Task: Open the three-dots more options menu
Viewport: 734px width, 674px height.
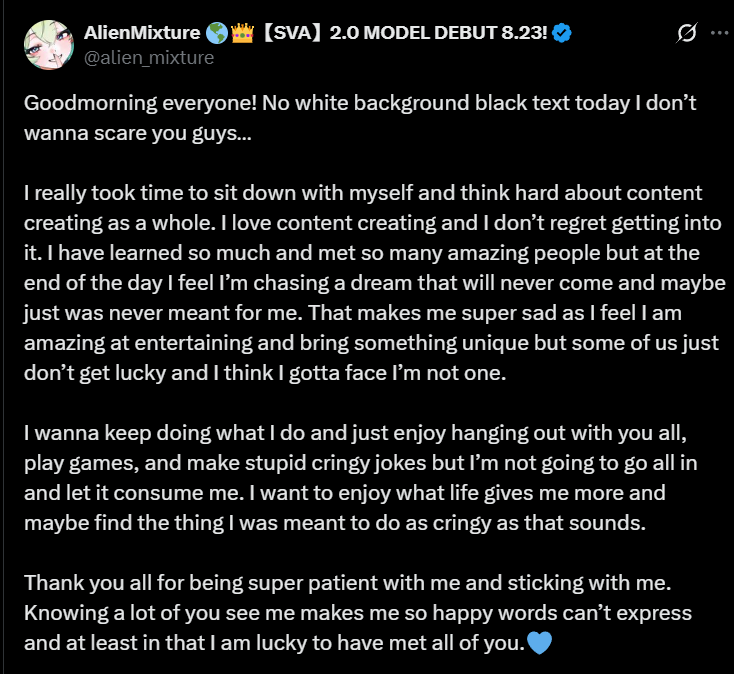Action: tap(719, 33)
